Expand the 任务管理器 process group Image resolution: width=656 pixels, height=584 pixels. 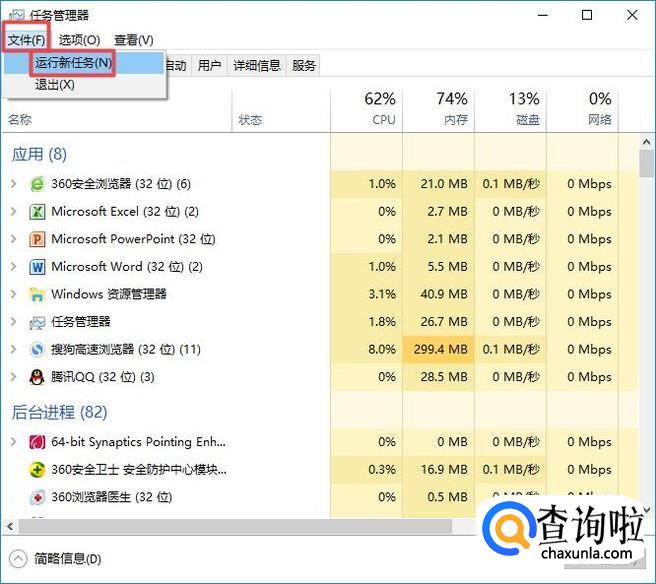point(13,322)
